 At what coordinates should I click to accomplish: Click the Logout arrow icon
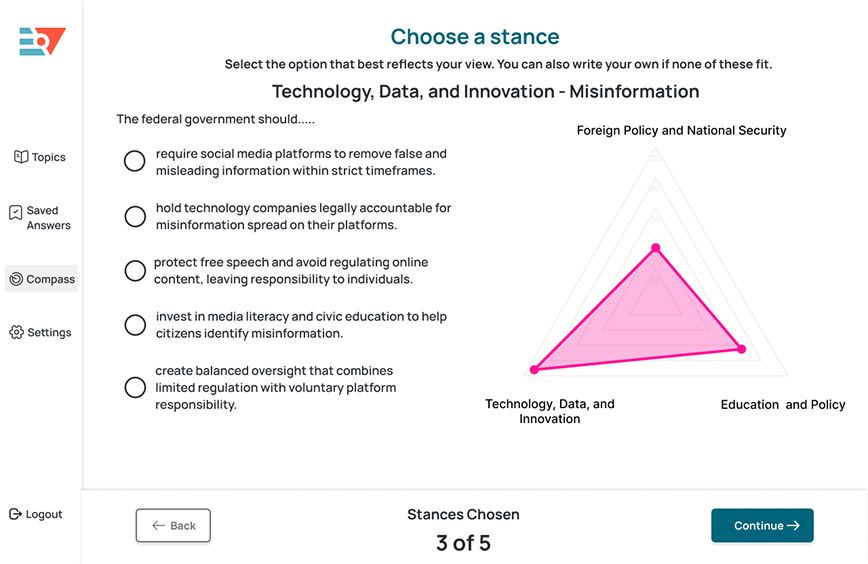pos(15,514)
